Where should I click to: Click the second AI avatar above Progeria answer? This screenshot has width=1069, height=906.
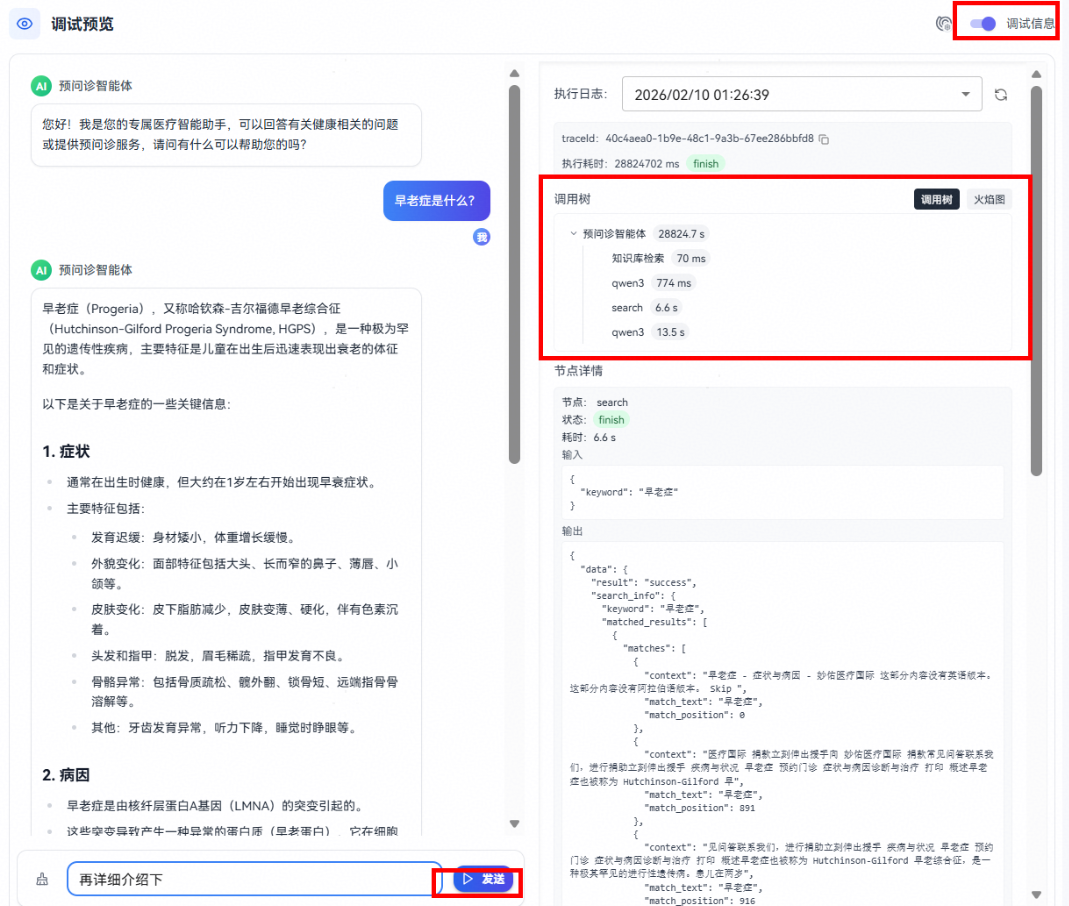point(41,270)
